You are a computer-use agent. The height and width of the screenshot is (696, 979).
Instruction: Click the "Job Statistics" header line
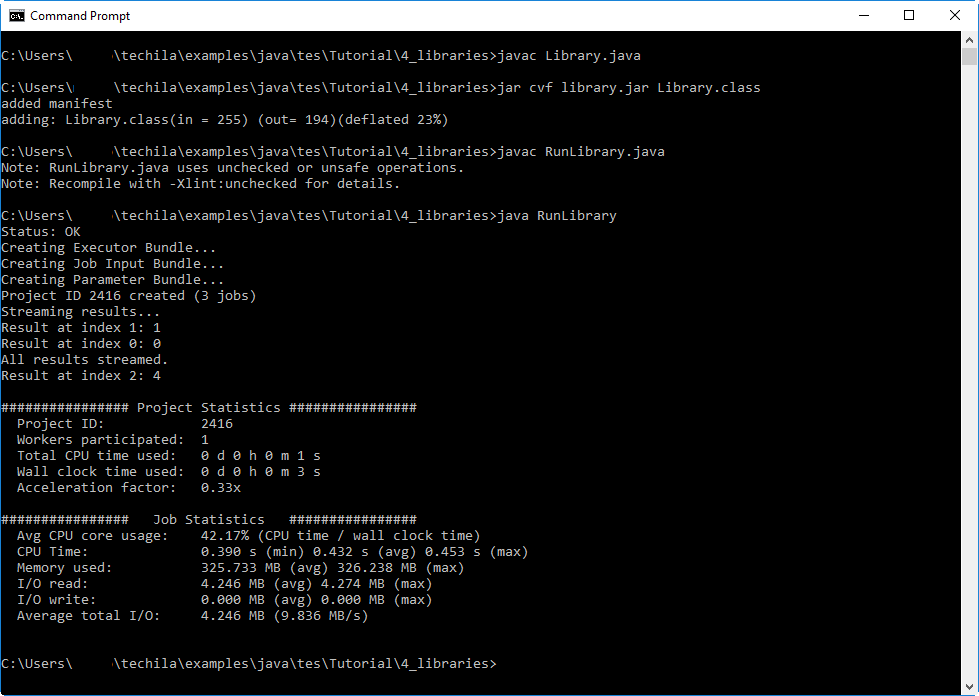tap(208, 520)
